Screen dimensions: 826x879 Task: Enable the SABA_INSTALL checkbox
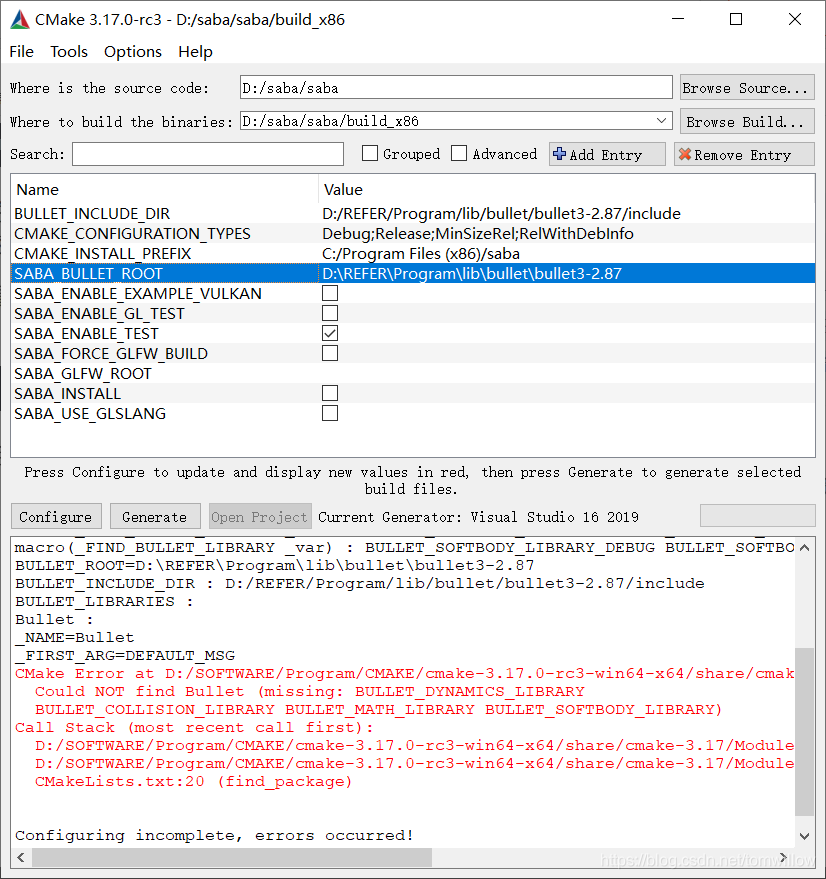coord(330,394)
